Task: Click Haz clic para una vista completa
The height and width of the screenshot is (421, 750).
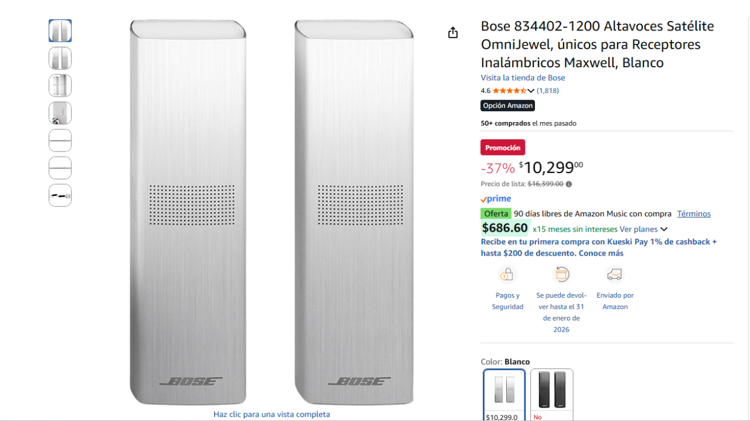Action: tap(271, 414)
